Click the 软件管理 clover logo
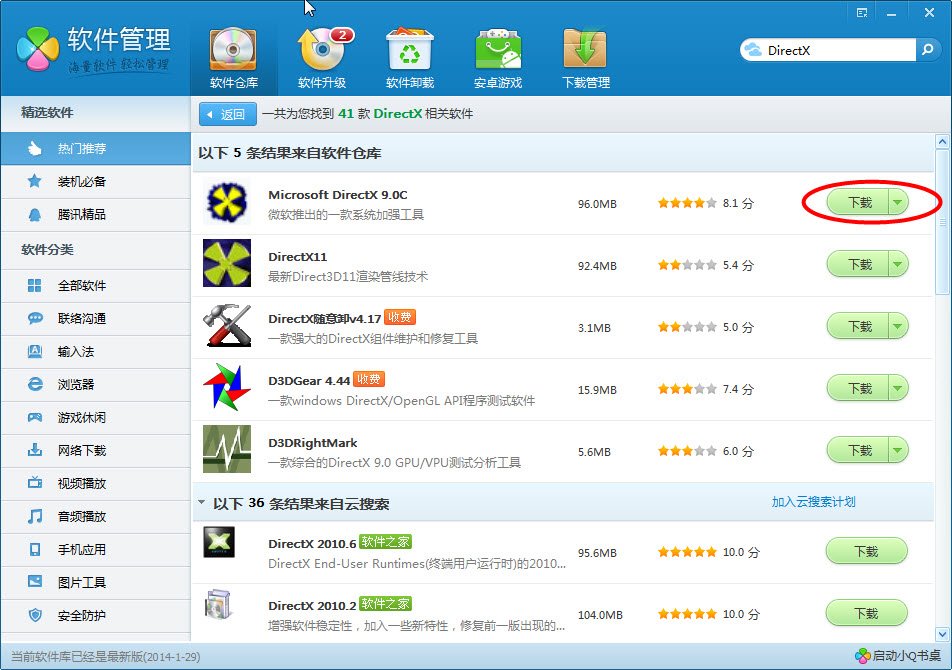The height and width of the screenshot is (670, 952). coord(38,49)
